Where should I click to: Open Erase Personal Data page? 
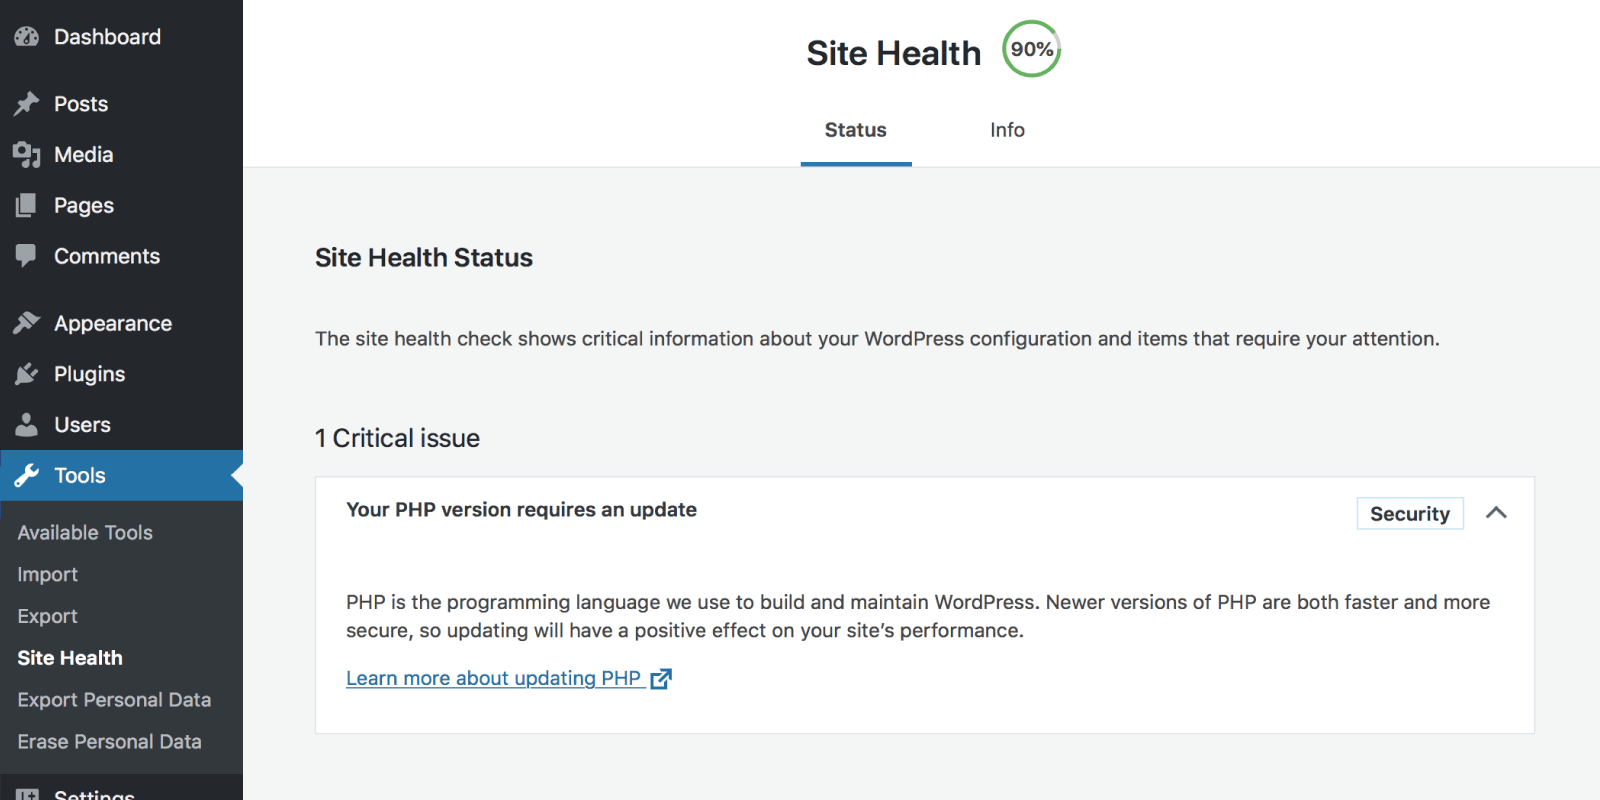[109, 742]
